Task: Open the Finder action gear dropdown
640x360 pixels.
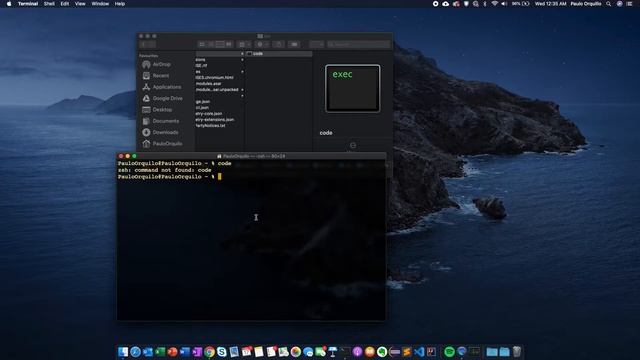Action: [x=262, y=44]
